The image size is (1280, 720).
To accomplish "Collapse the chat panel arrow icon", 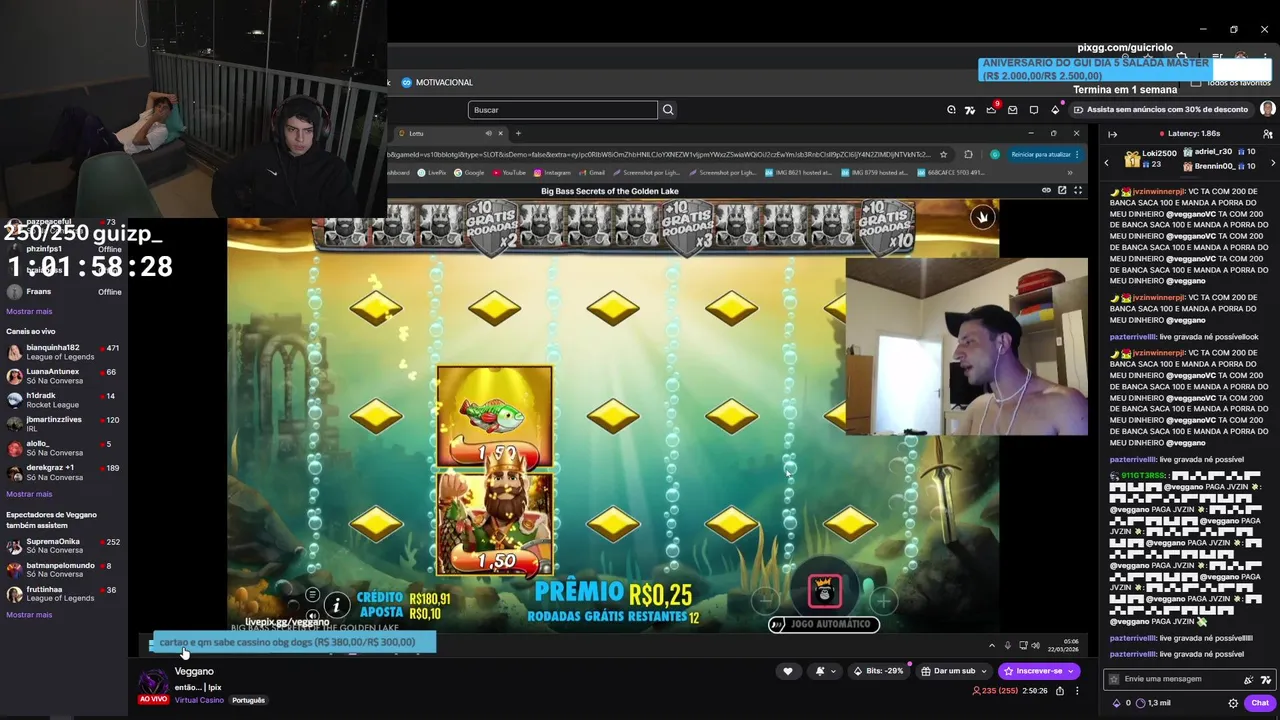I will click(1112, 134).
